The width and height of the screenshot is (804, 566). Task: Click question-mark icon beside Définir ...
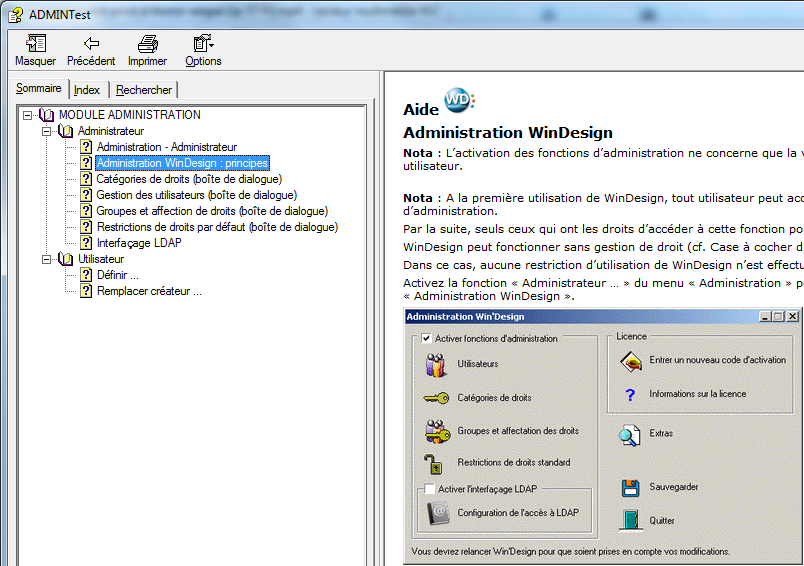(86, 275)
